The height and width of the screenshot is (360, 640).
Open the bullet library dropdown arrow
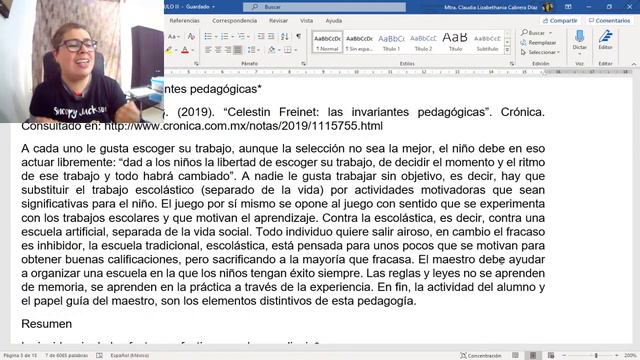click(x=216, y=37)
